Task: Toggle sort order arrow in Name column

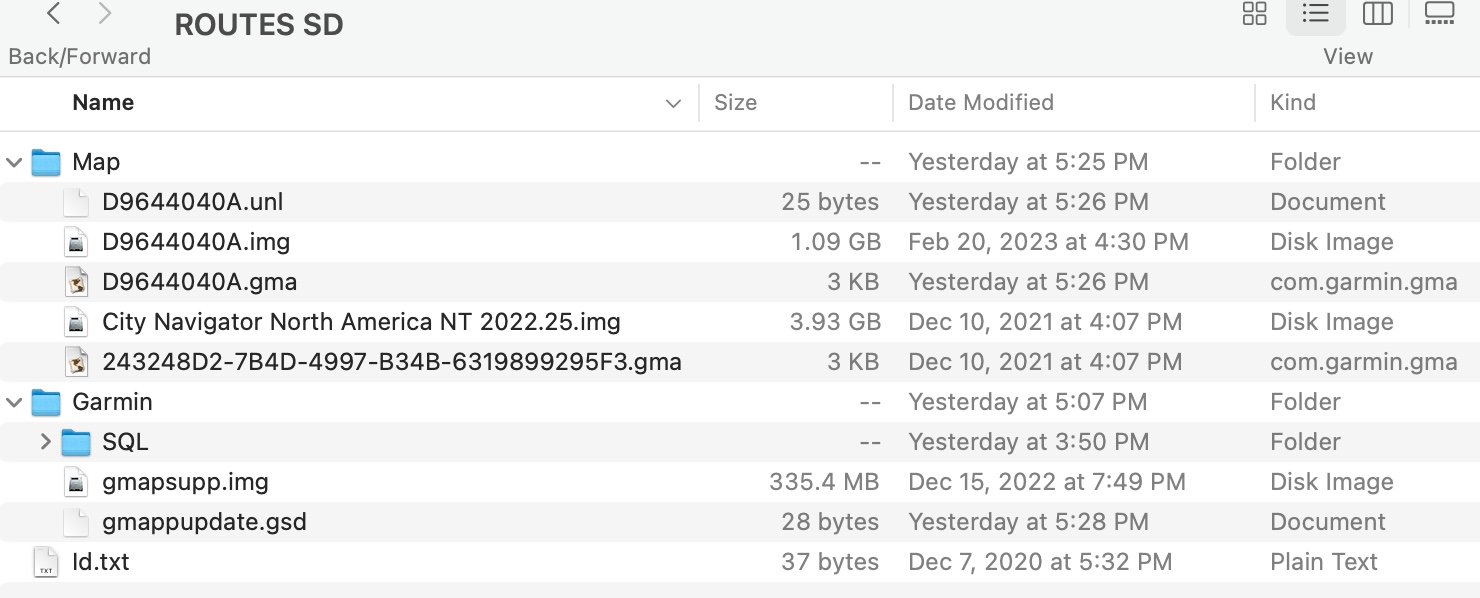Action: pos(673,103)
